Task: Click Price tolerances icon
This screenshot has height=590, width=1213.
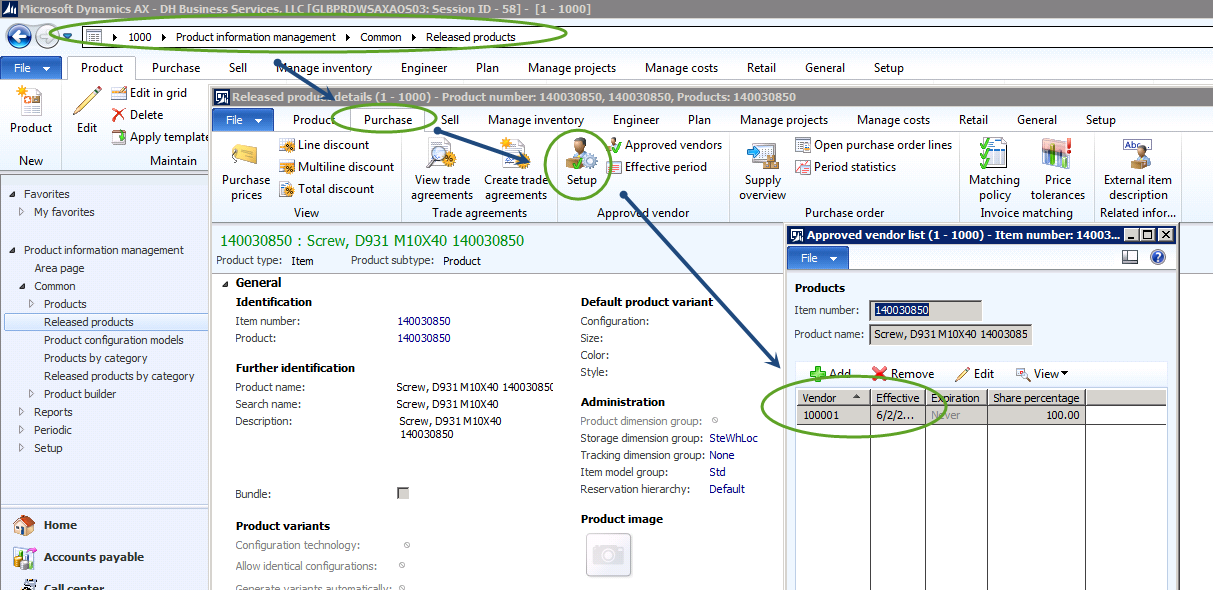Action: 1058,171
